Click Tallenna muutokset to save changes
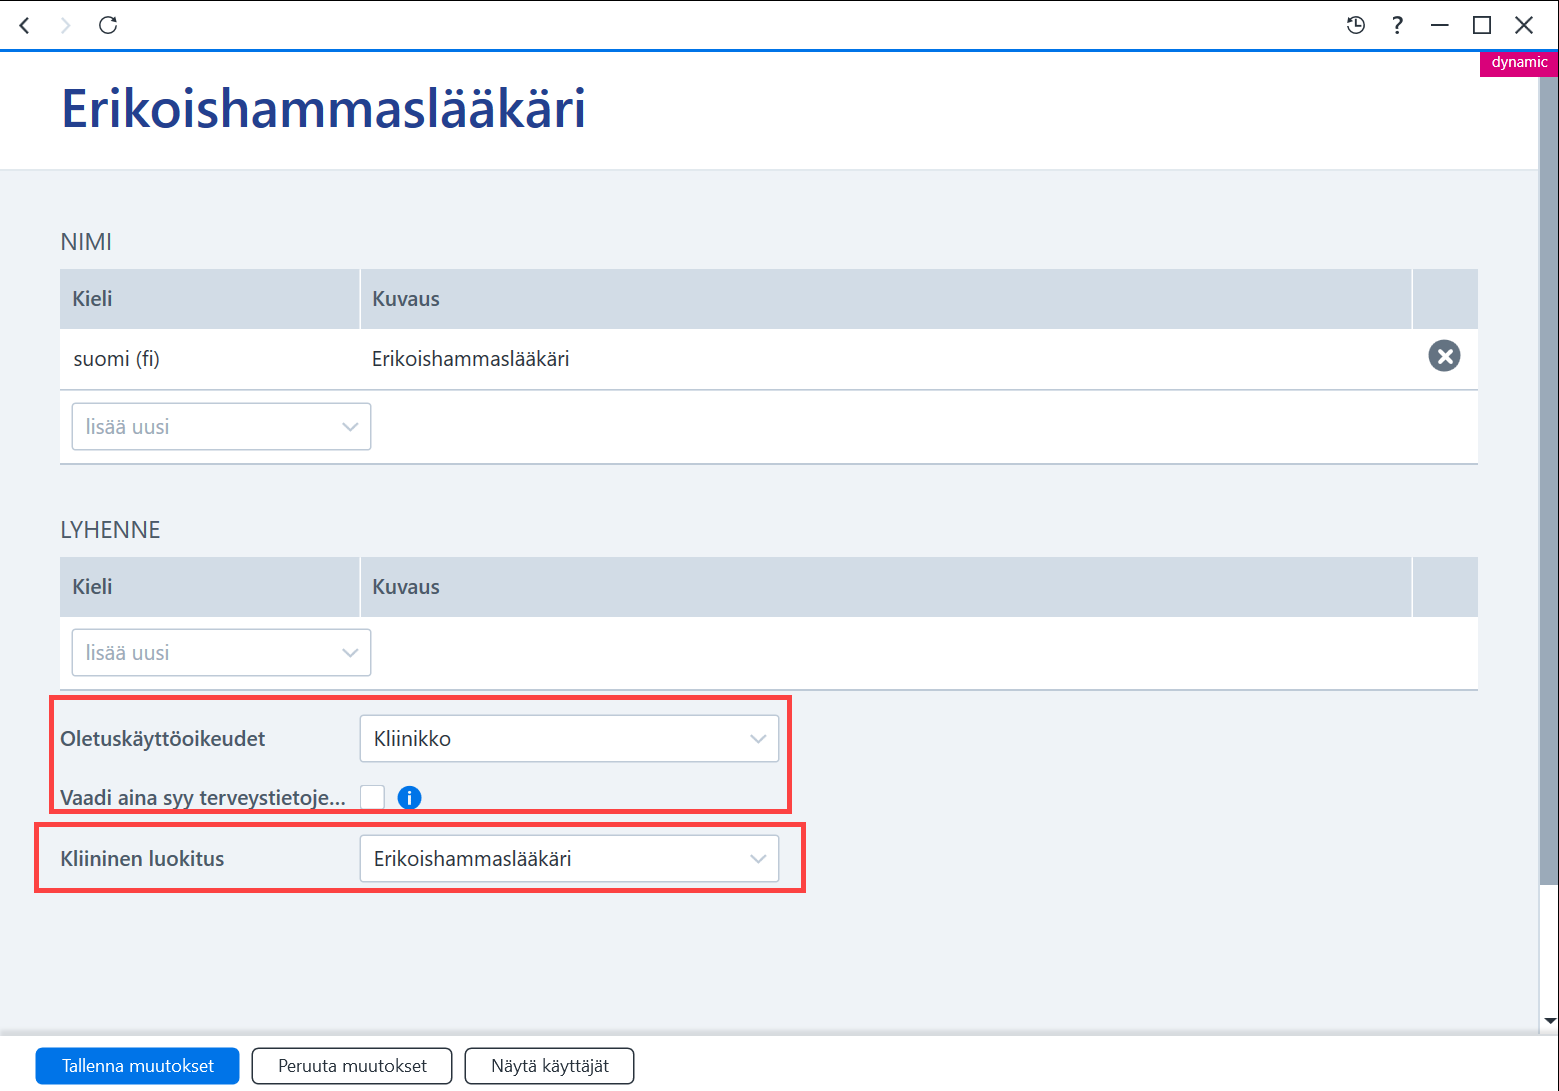Viewport: 1559px width, 1091px height. [x=138, y=1066]
